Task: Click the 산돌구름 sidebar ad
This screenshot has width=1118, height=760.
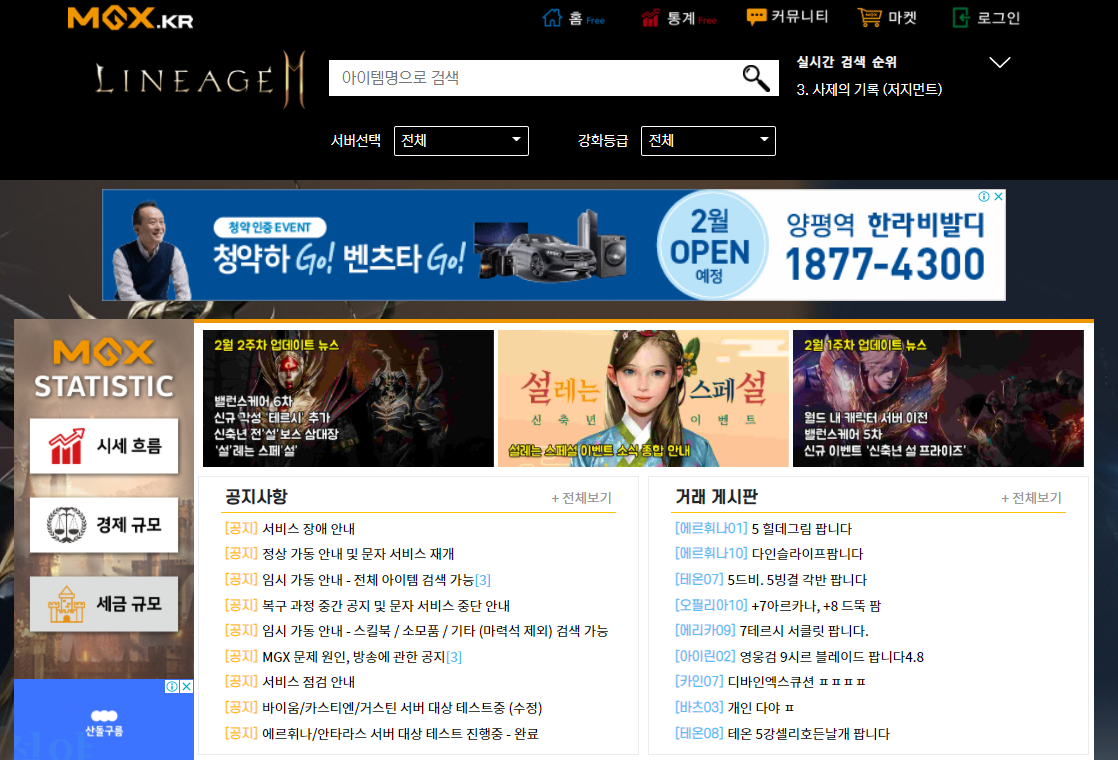Action: click(x=104, y=719)
